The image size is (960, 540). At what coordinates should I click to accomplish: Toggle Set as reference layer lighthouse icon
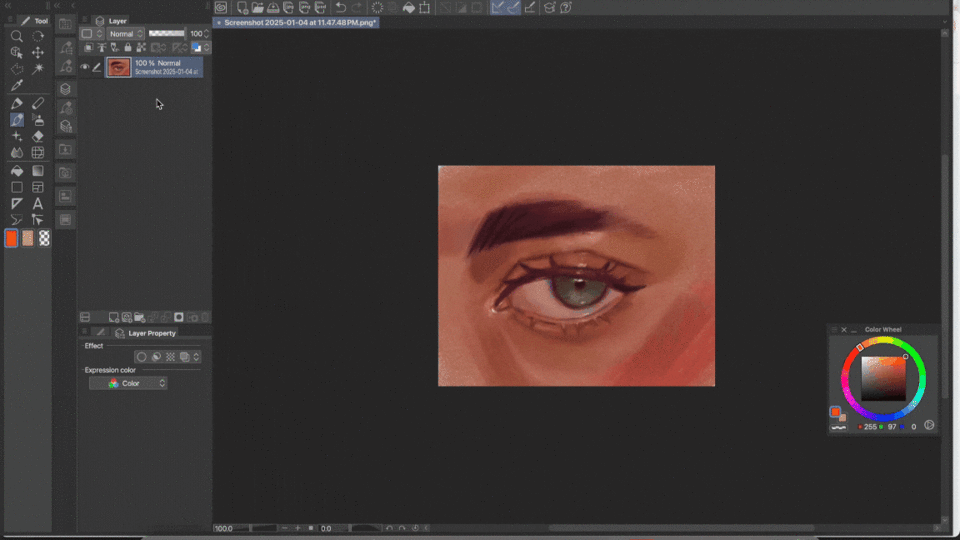point(102,47)
